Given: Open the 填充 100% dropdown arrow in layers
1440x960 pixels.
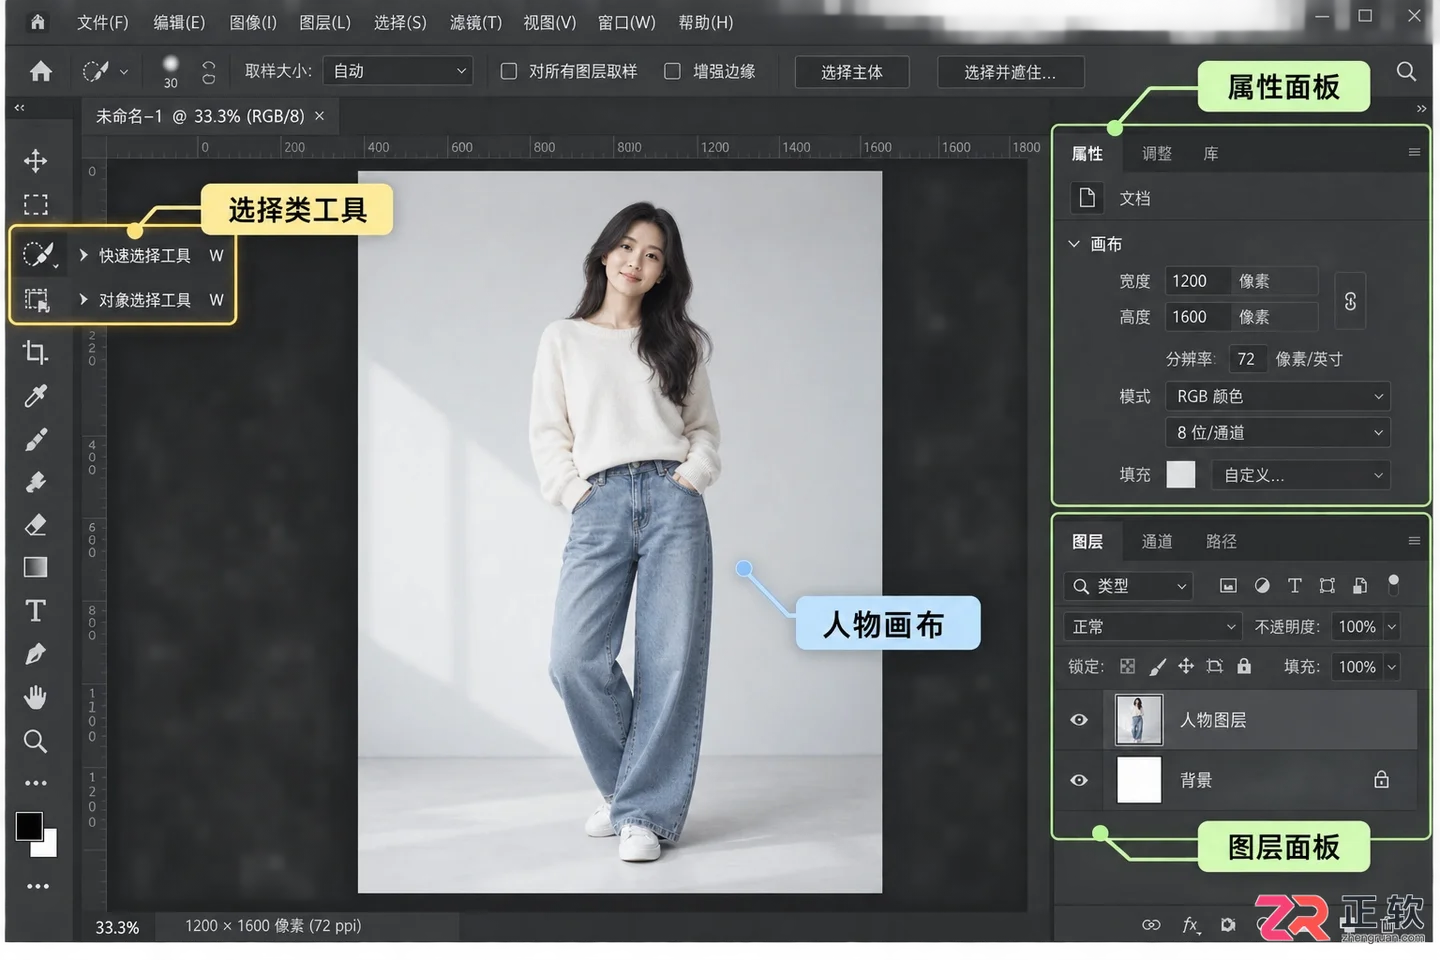Looking at the screenshot, I should click(x=1391, y=667).
